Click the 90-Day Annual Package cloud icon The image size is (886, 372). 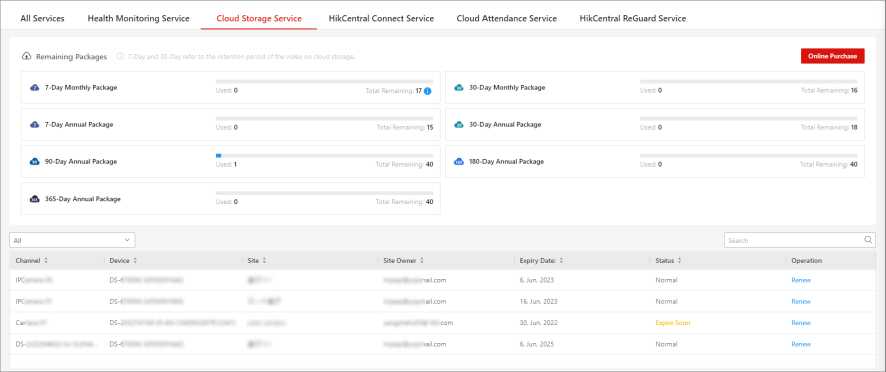point(34,162)
